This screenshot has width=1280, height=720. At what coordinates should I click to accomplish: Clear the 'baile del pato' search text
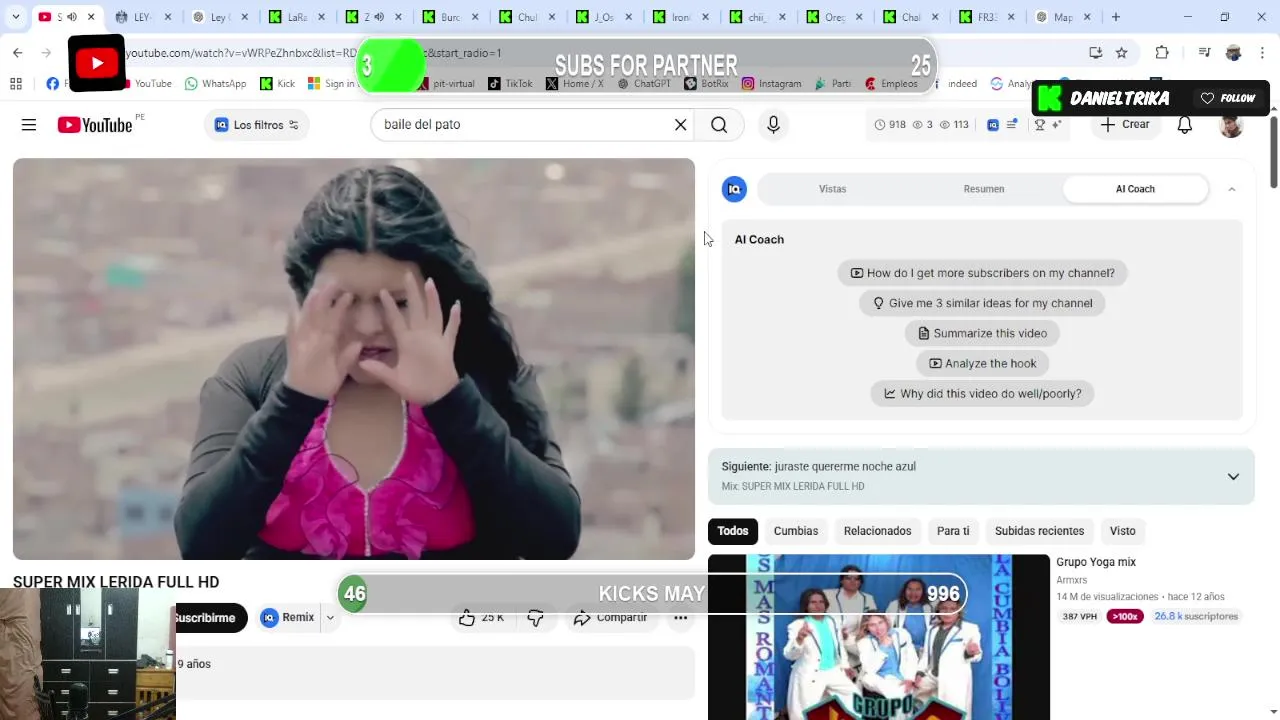(680, 125)
